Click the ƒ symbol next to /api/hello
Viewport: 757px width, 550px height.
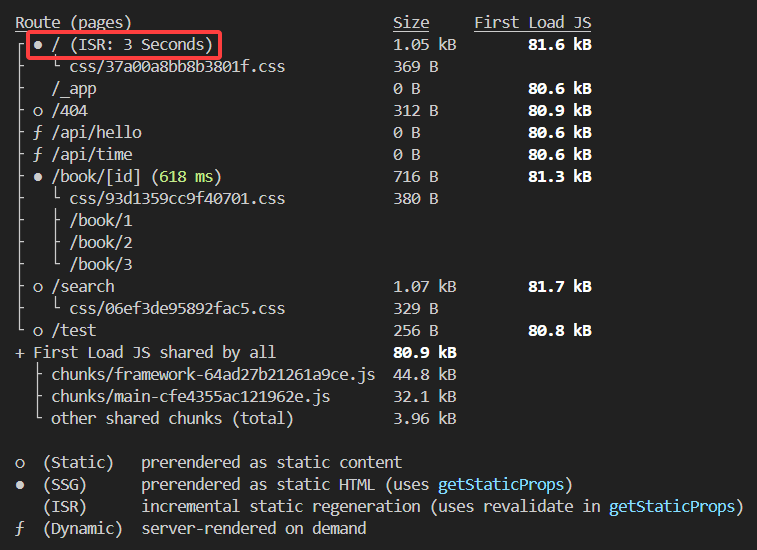pyautogui.click(x=38, y=133)
